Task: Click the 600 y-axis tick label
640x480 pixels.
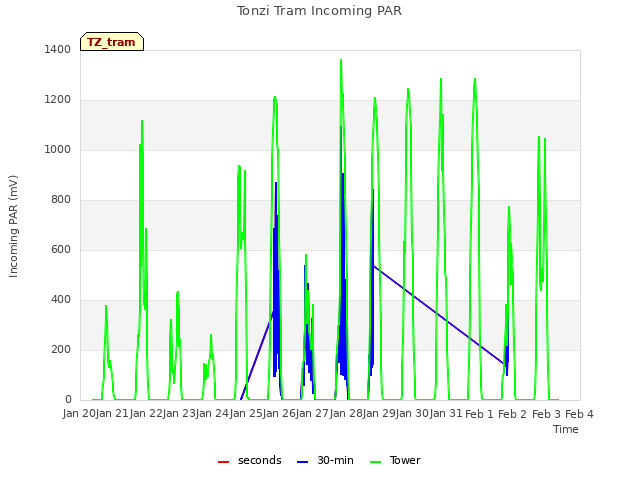Action: pos(61,249)
